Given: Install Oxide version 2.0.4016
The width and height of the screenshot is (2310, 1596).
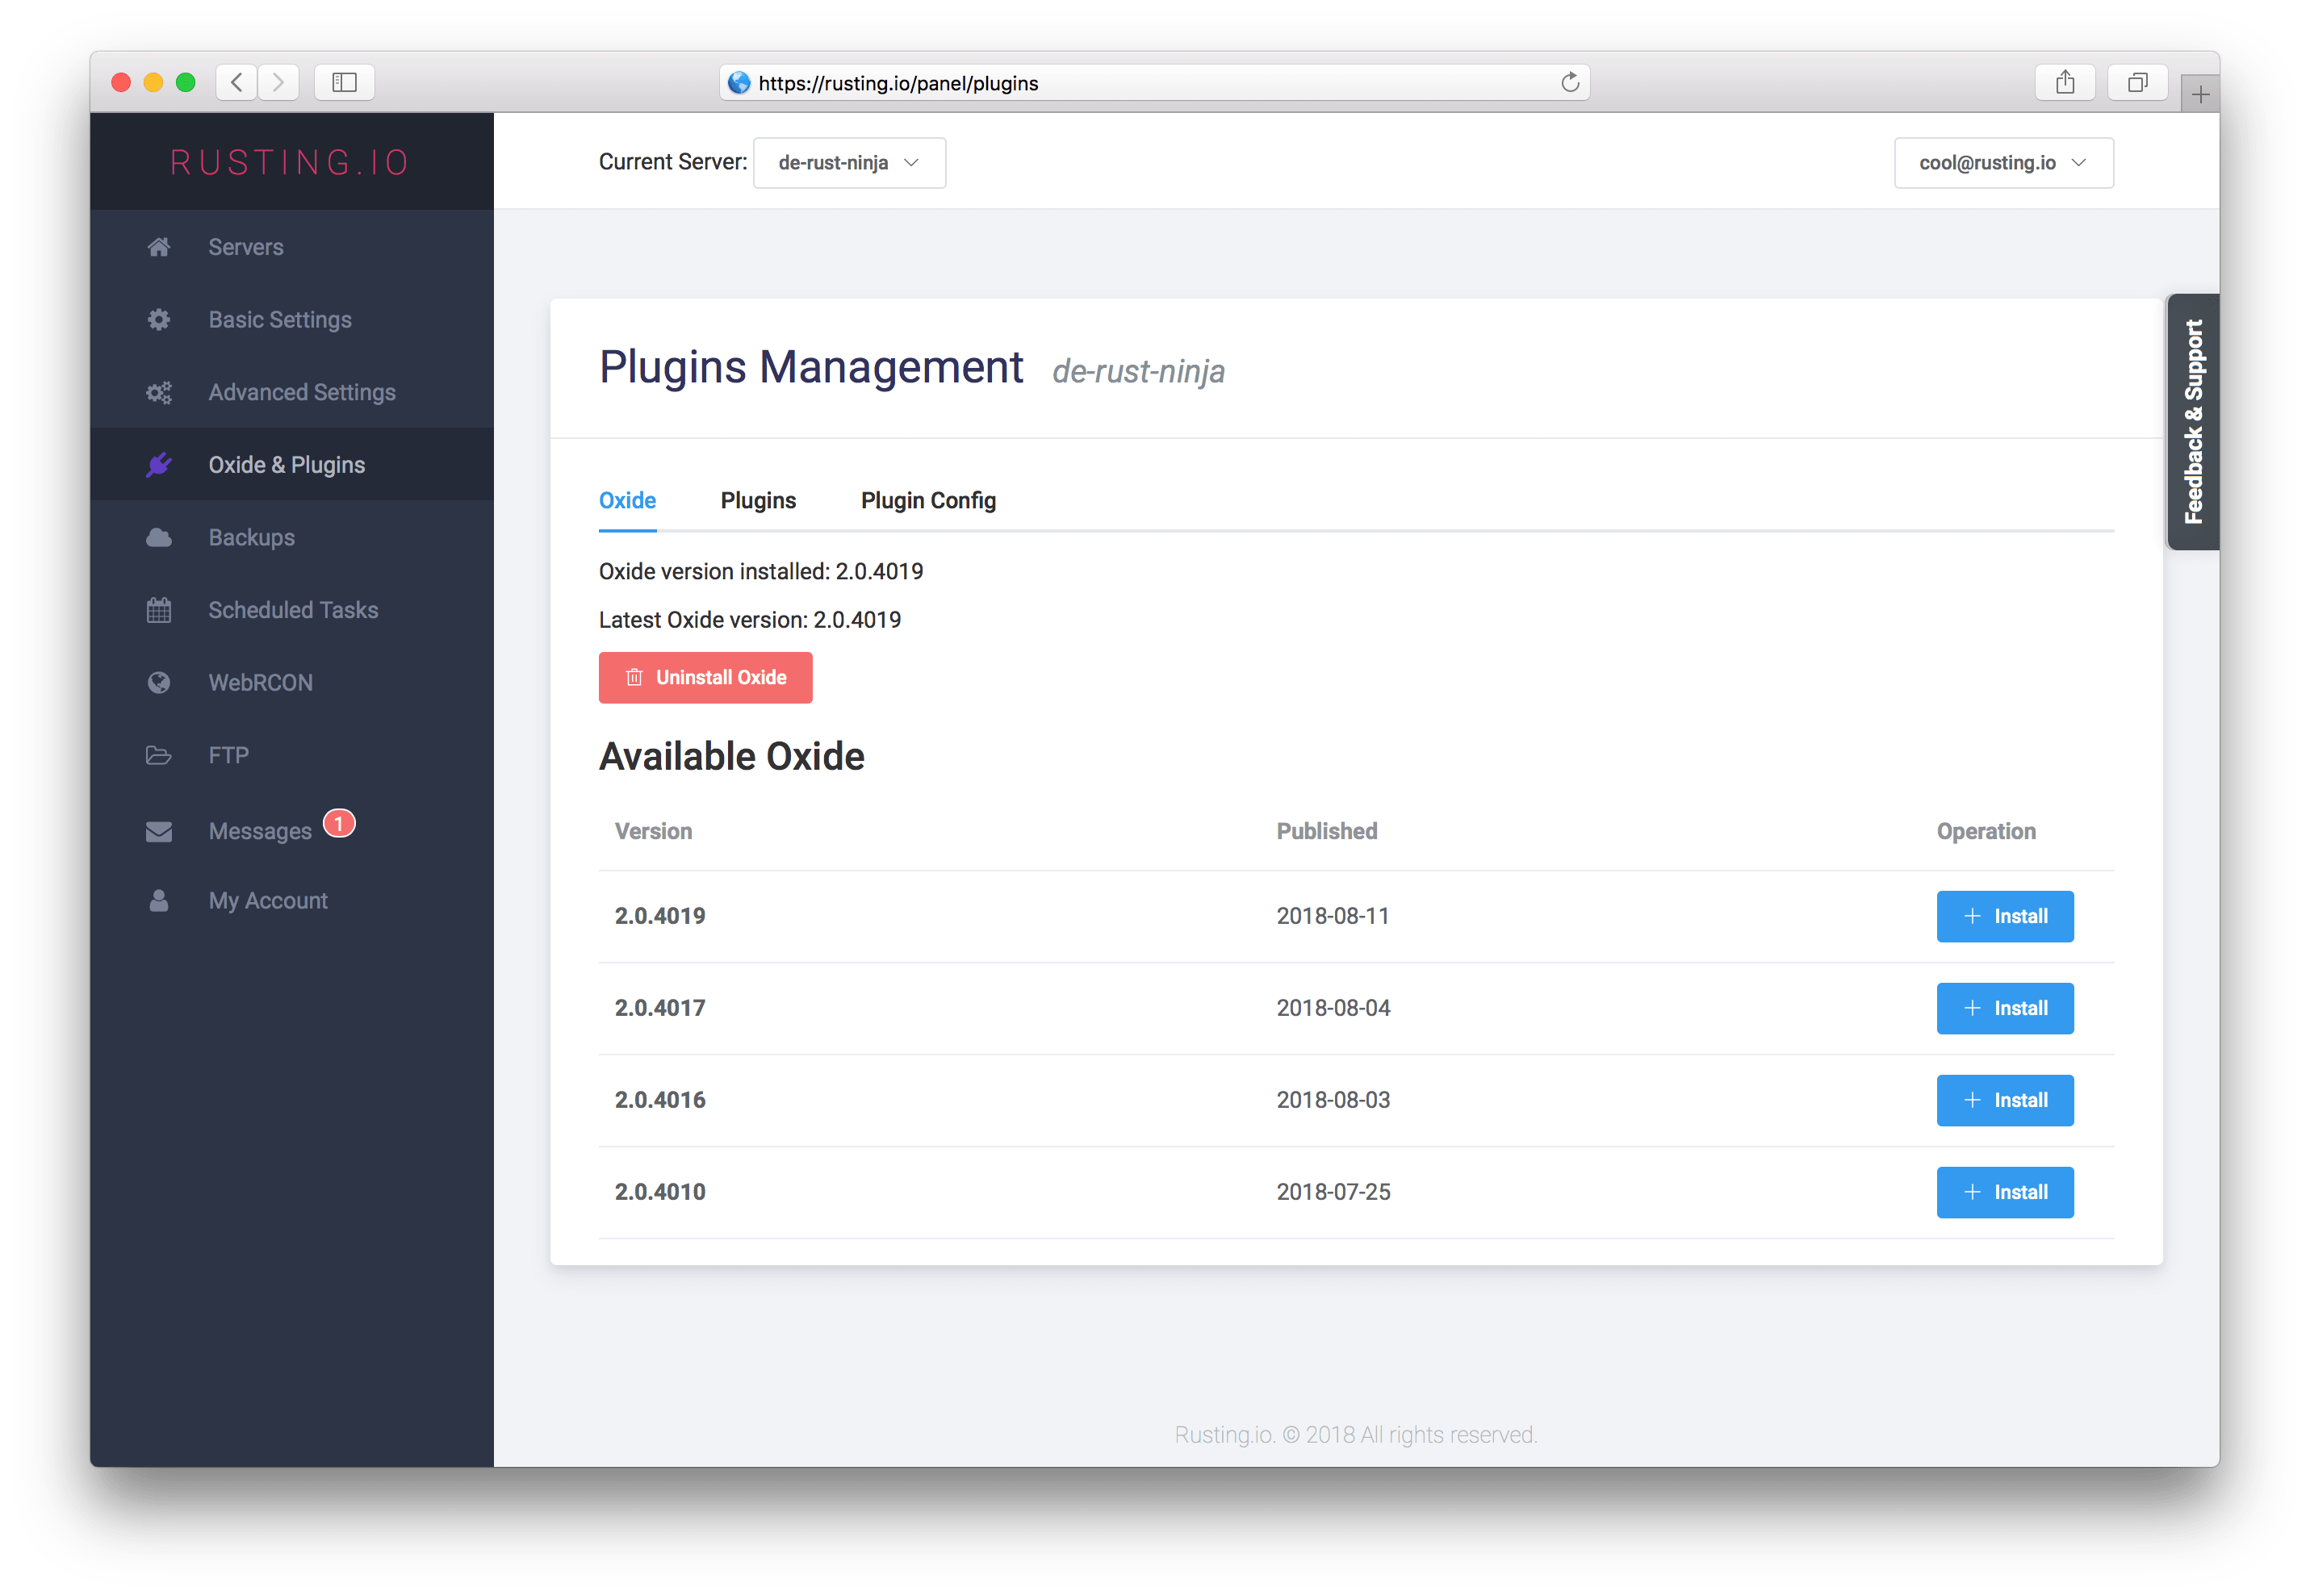Looking at the screenshot, I should 2004,1100.
